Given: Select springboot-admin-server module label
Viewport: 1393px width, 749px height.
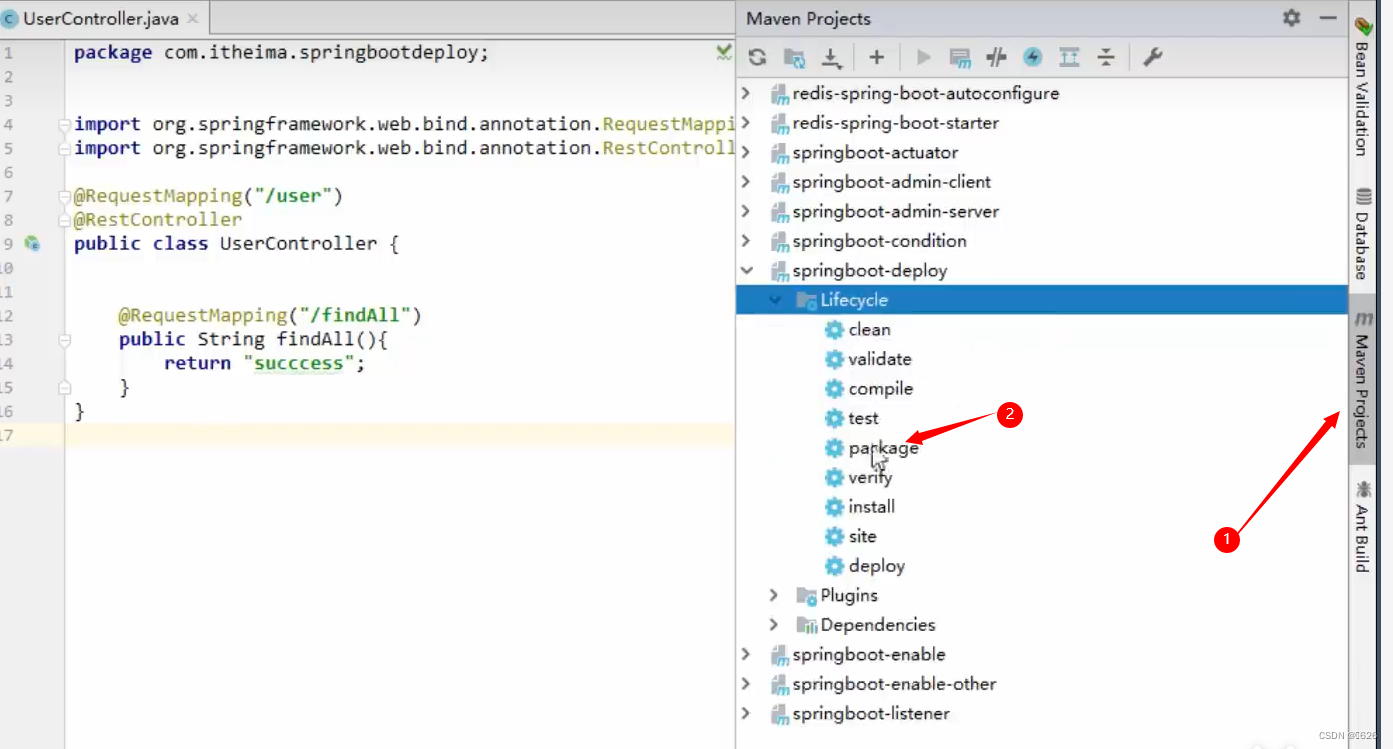Looking at the screenshot, I should [x=896, y=211].
